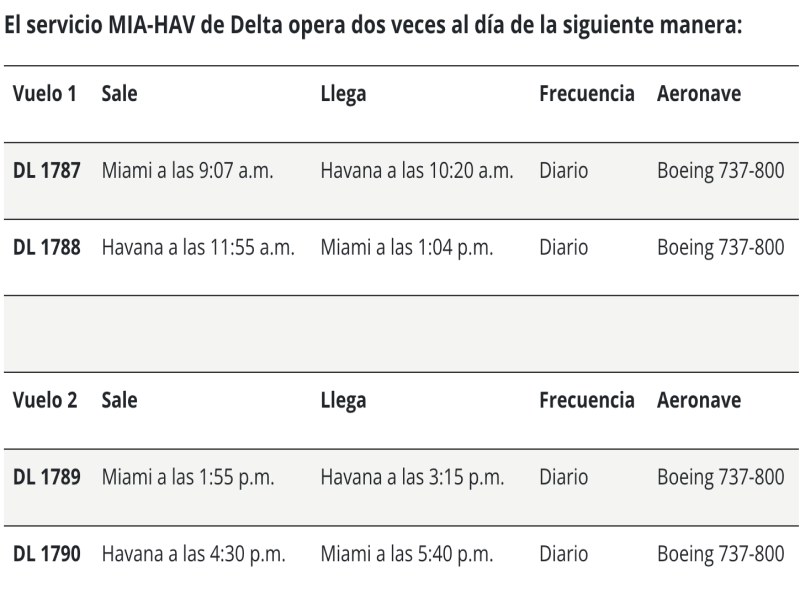The image size is (800, 600).
Task: Click the "Vuelo 2" table header
Action: pyautogui.click(x=44, y=401)
